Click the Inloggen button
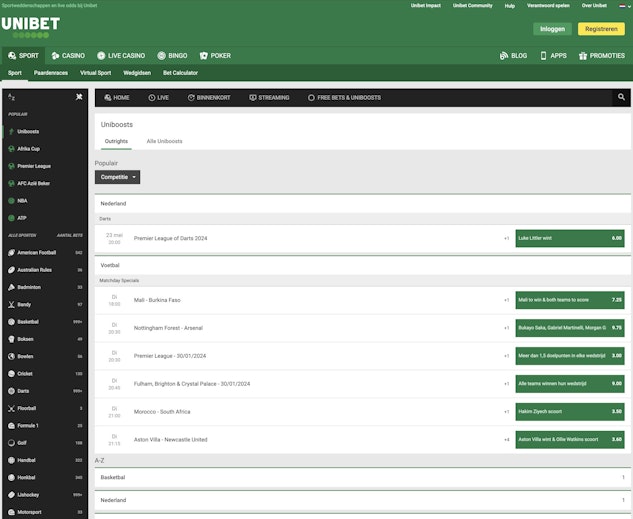Screen dimensions: 633x519 coord(552,29)
